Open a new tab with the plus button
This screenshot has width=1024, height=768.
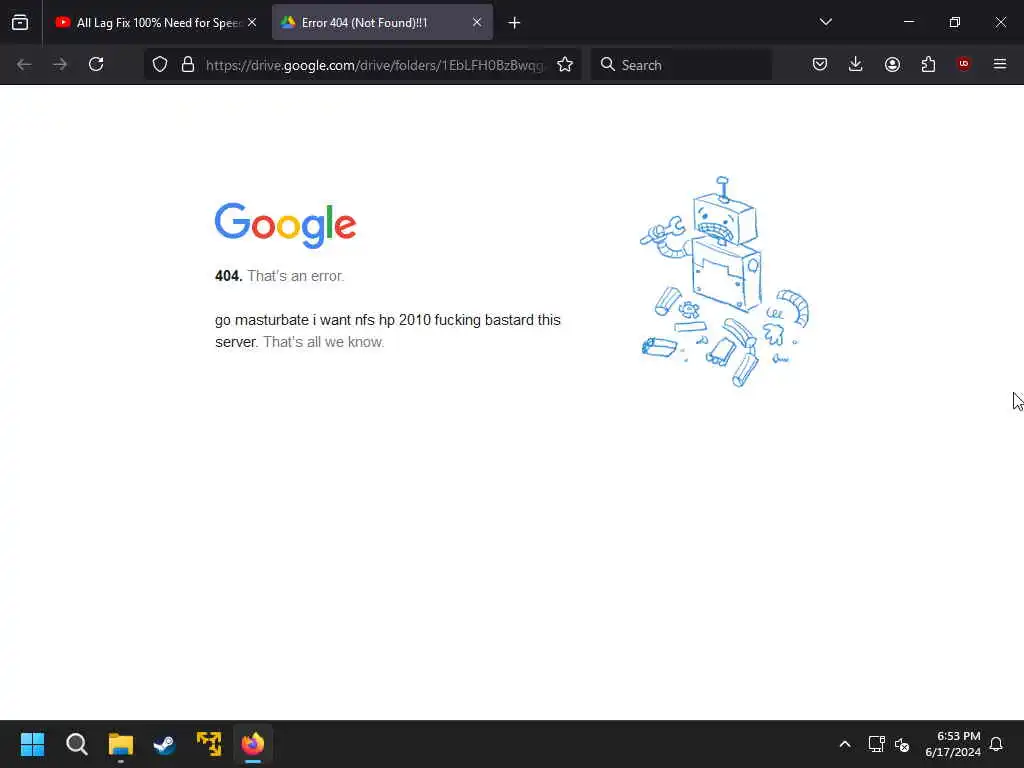(x=515, y=23)
